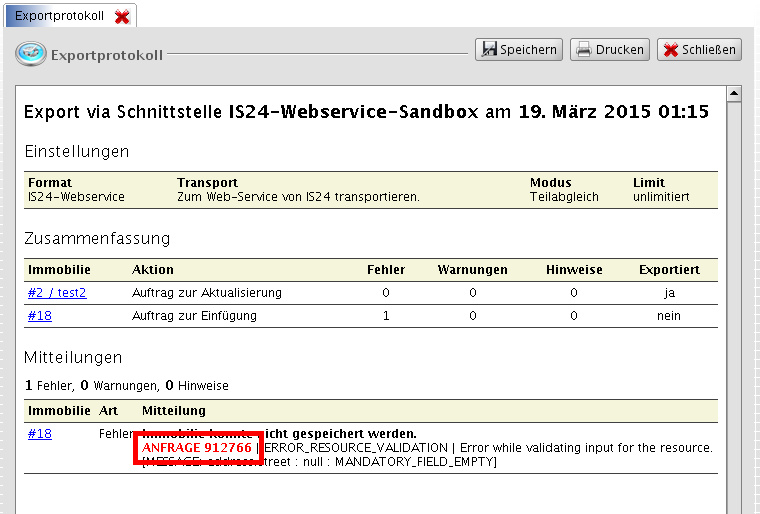Click the 'Warnungen' column header in summary

[472, 270]
